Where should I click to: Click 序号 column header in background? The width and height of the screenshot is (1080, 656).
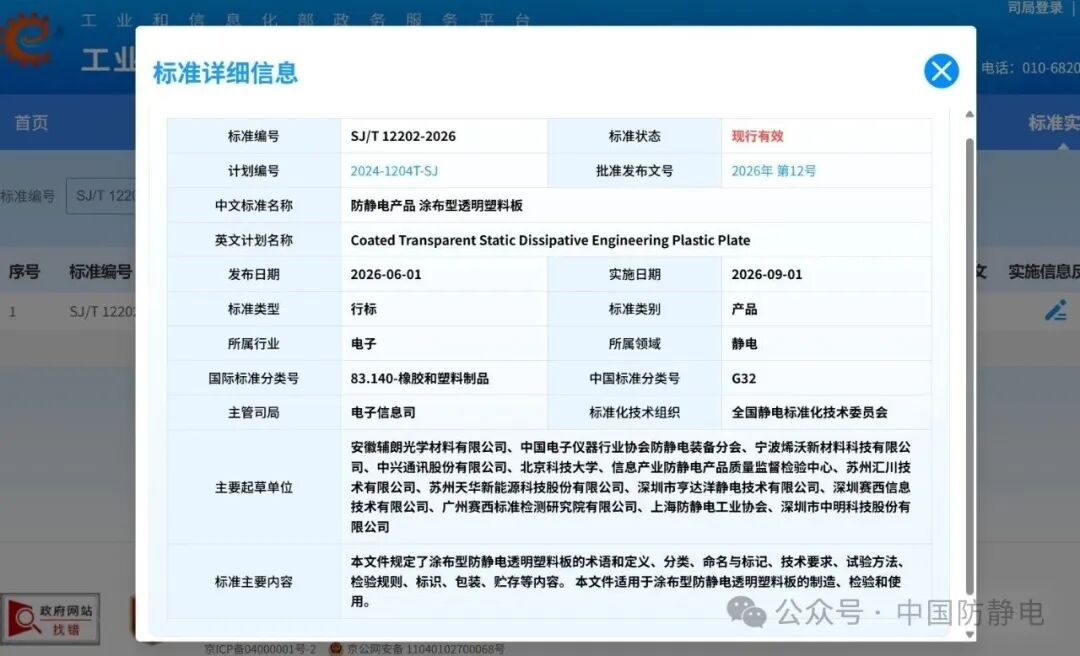[24, 272]
